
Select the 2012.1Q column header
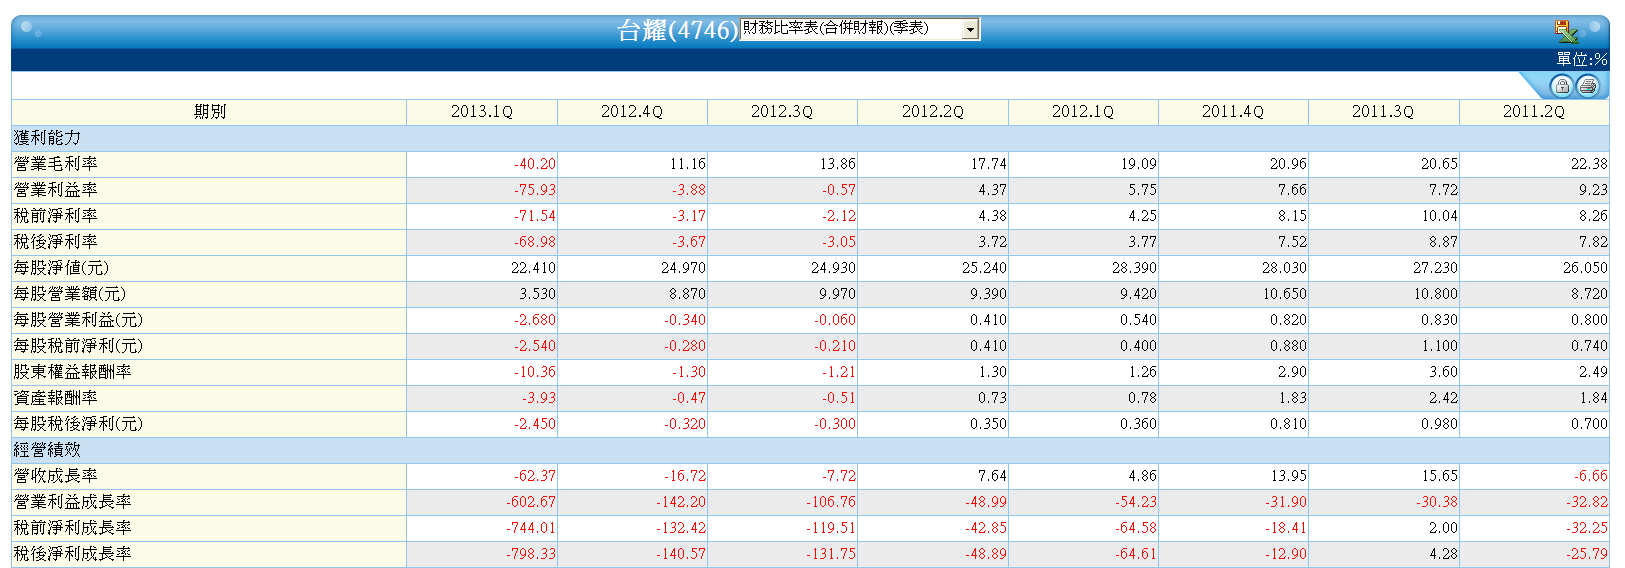pyautogui.click(x=1083, y=112)
